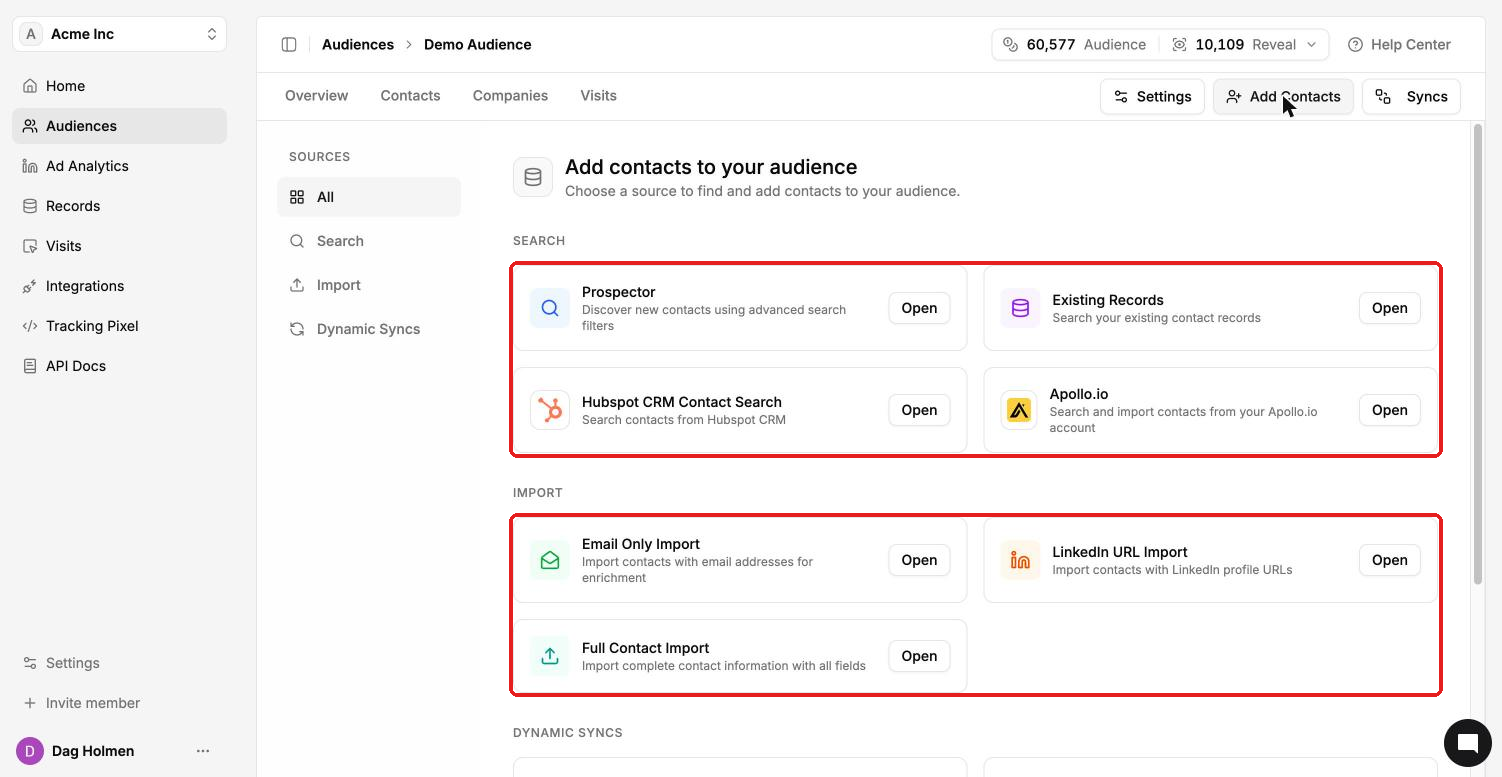
Task: Click the Prospector magnifier icon
Action: (x=550, y=308)
